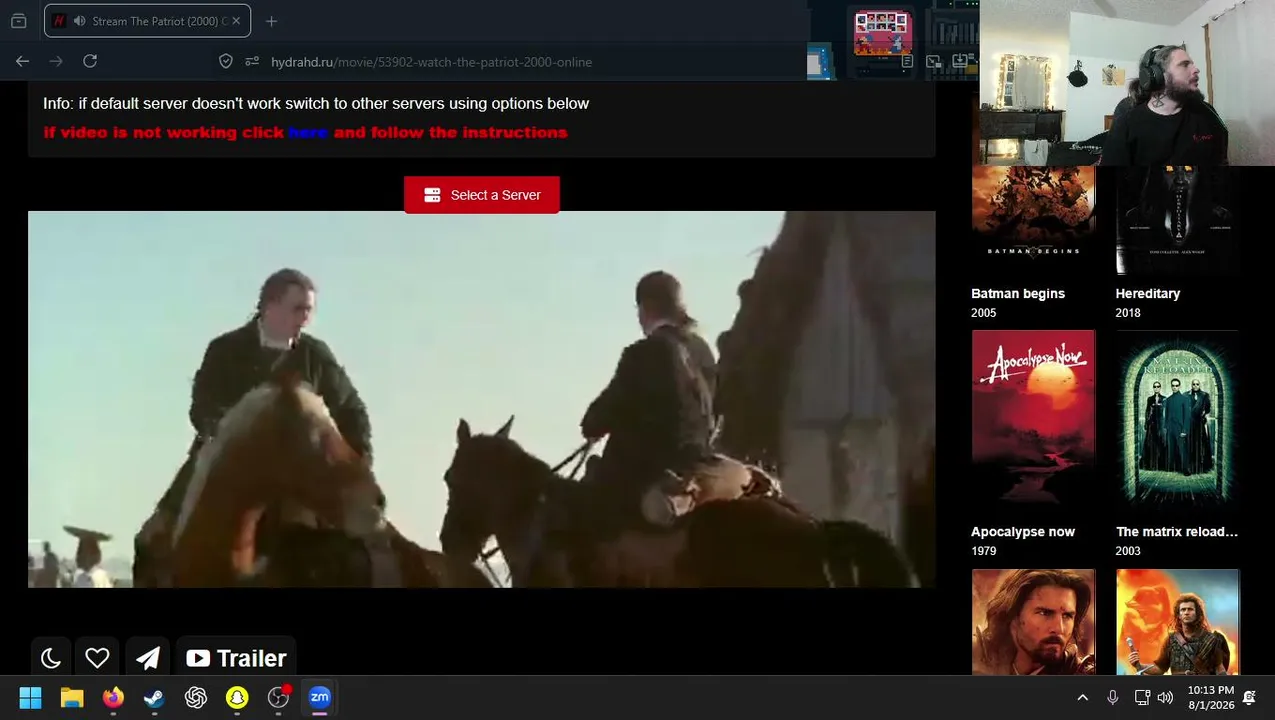Click the microphone tray icon
Viewport: 1275px width, 720px height.
[1113, 698]
